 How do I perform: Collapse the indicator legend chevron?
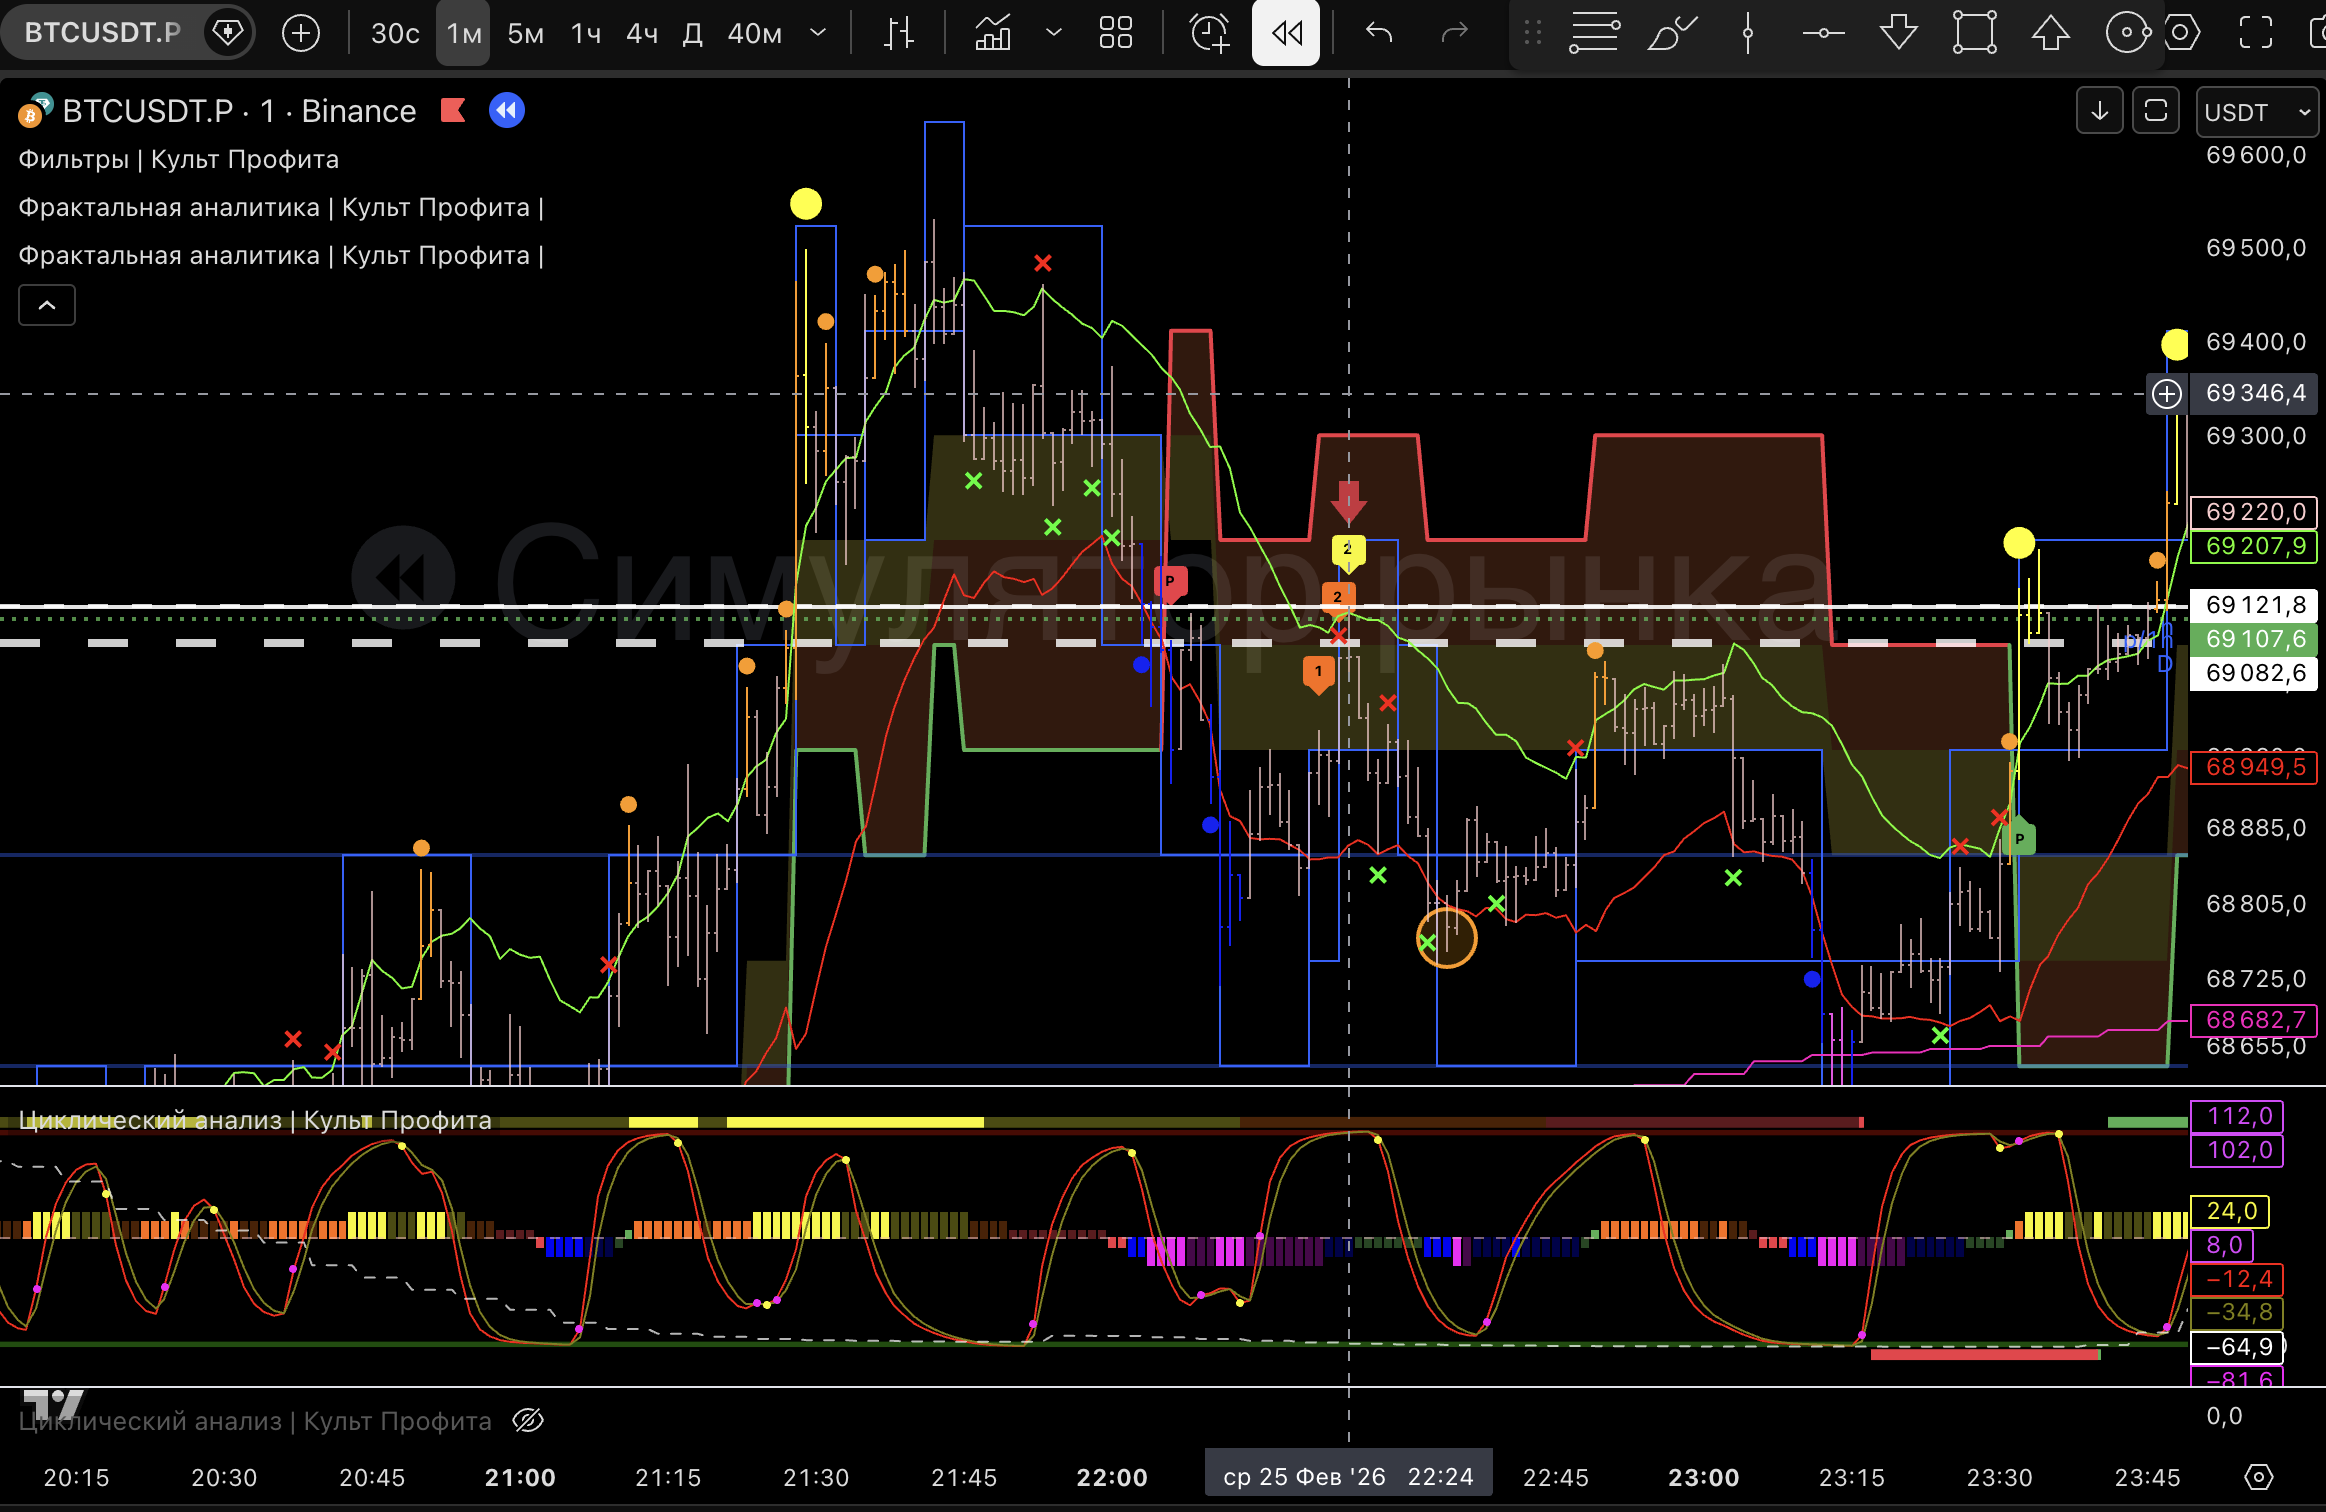click(47, 306)
